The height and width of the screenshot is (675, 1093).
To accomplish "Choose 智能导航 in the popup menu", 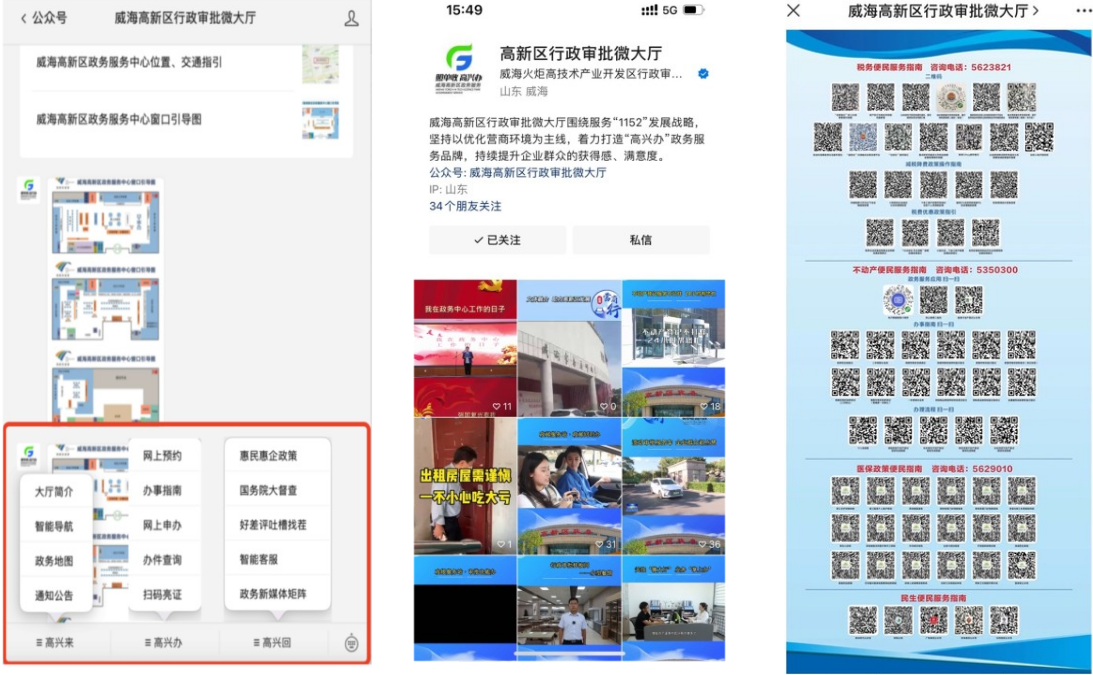I will (x=54, y=526).
